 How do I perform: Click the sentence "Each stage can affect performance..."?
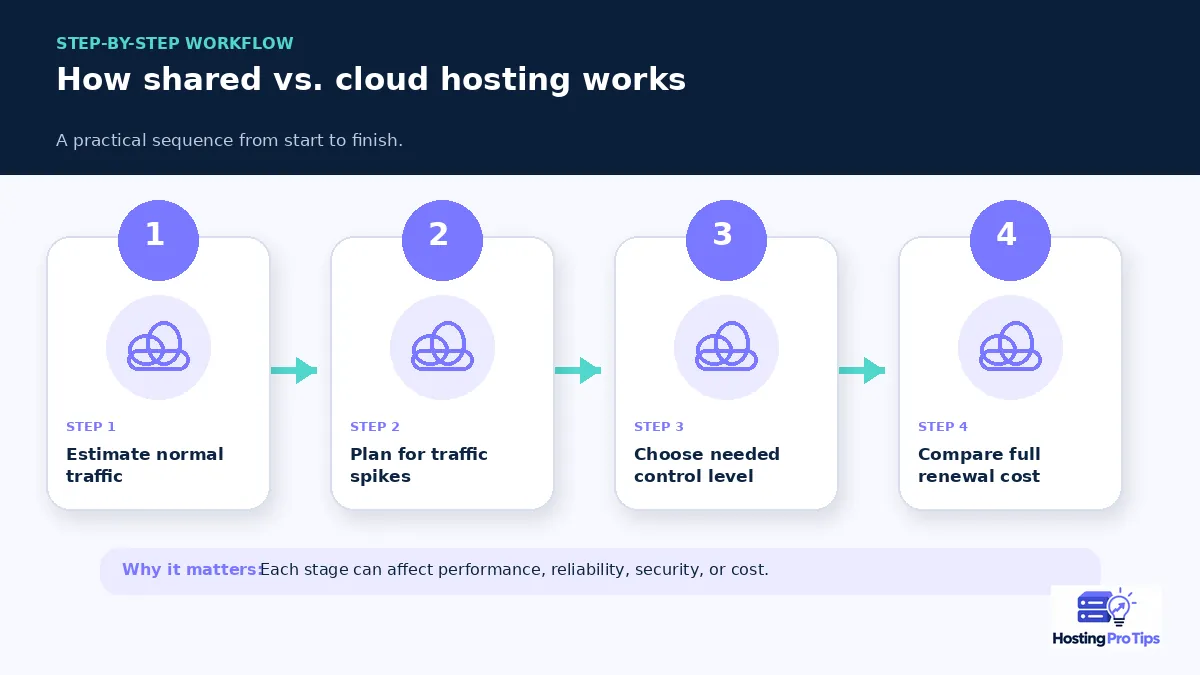point(514,570)
